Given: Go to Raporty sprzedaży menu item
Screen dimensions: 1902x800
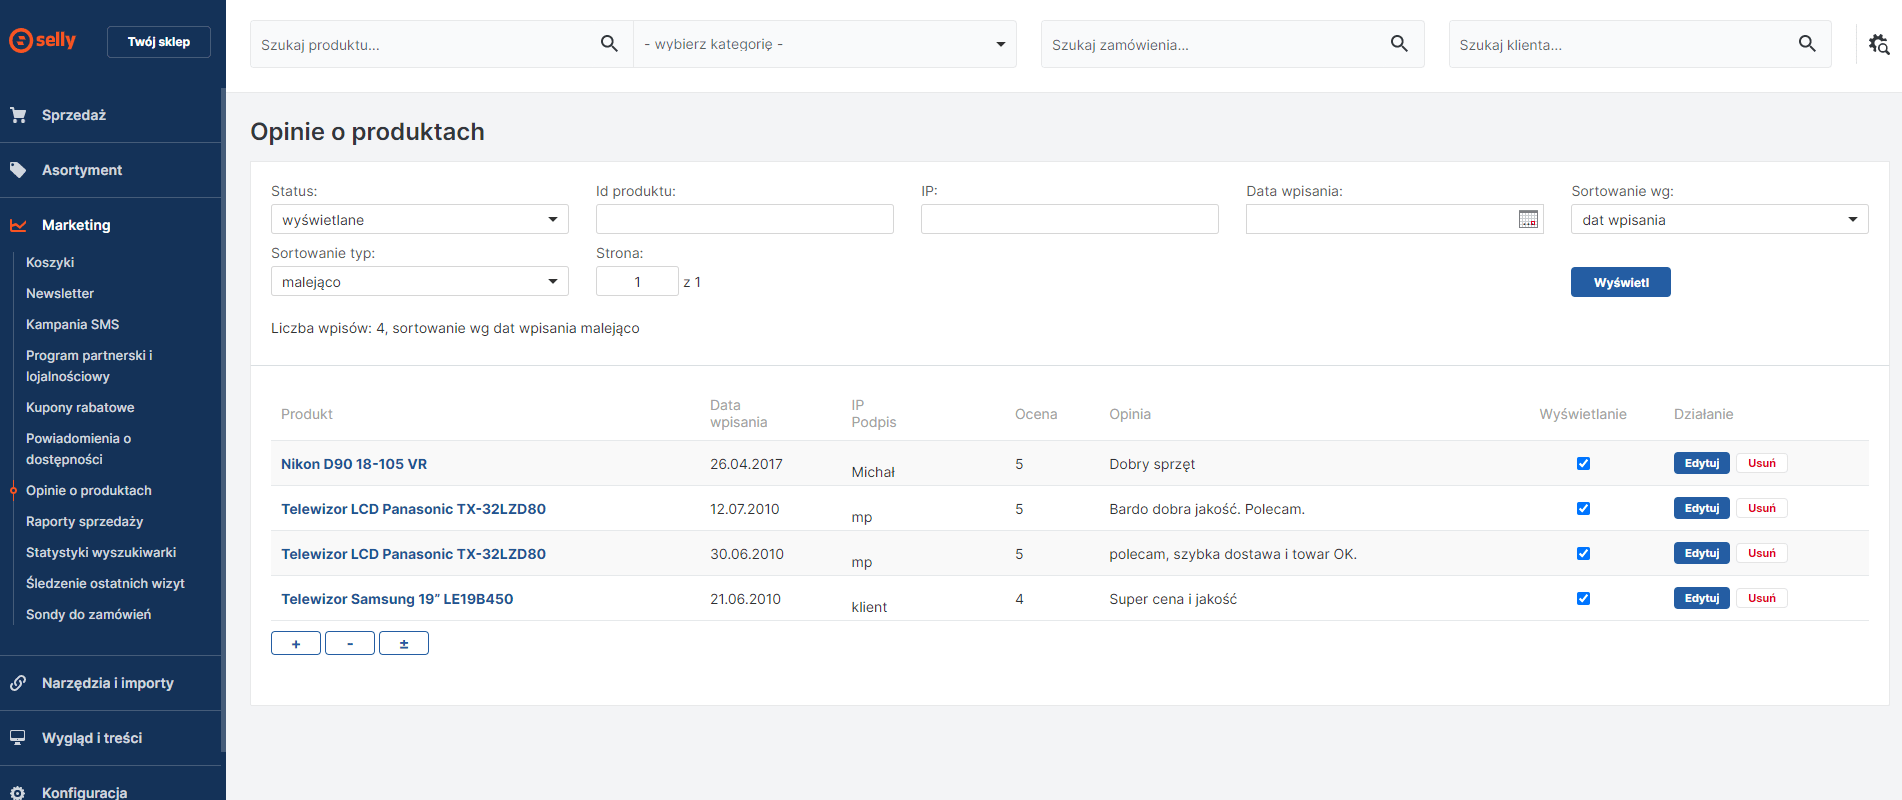Looking at the screenshot, I should tap(84, 521).
